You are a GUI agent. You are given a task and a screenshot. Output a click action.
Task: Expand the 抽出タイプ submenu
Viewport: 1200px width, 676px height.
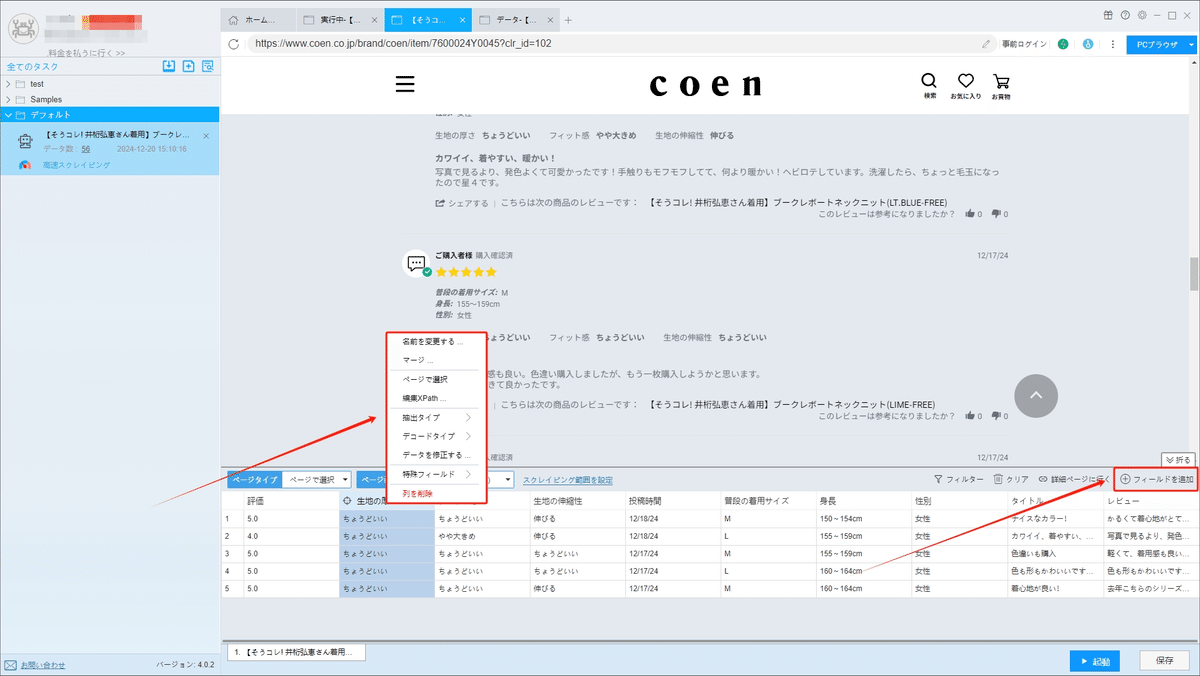436,417
